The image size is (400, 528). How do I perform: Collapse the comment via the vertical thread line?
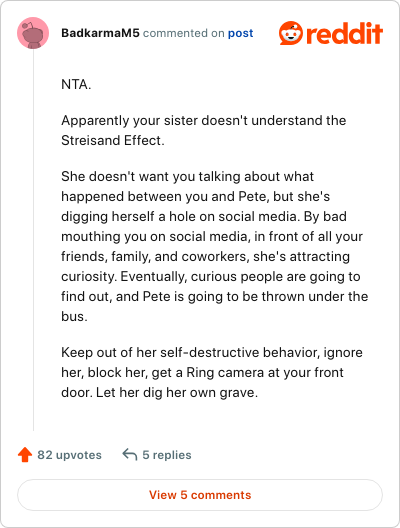(33, 240)
